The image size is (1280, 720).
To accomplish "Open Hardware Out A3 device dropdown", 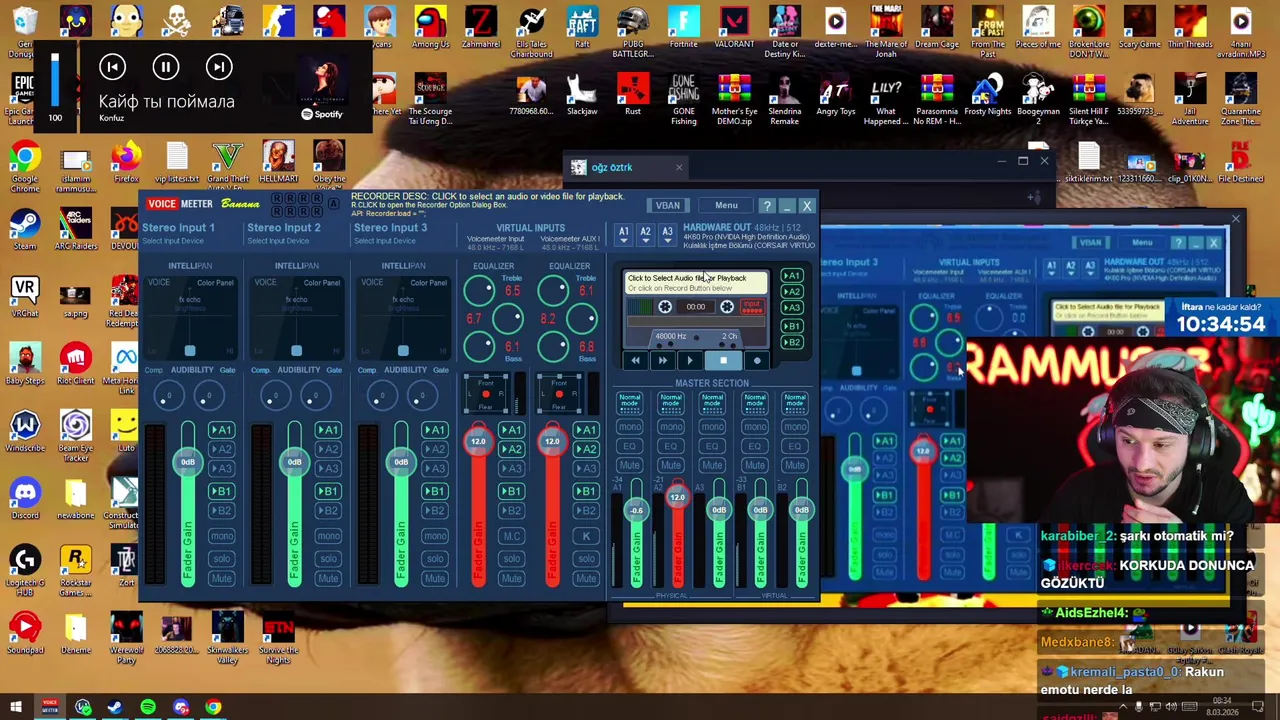I will (x=667, y=234).
